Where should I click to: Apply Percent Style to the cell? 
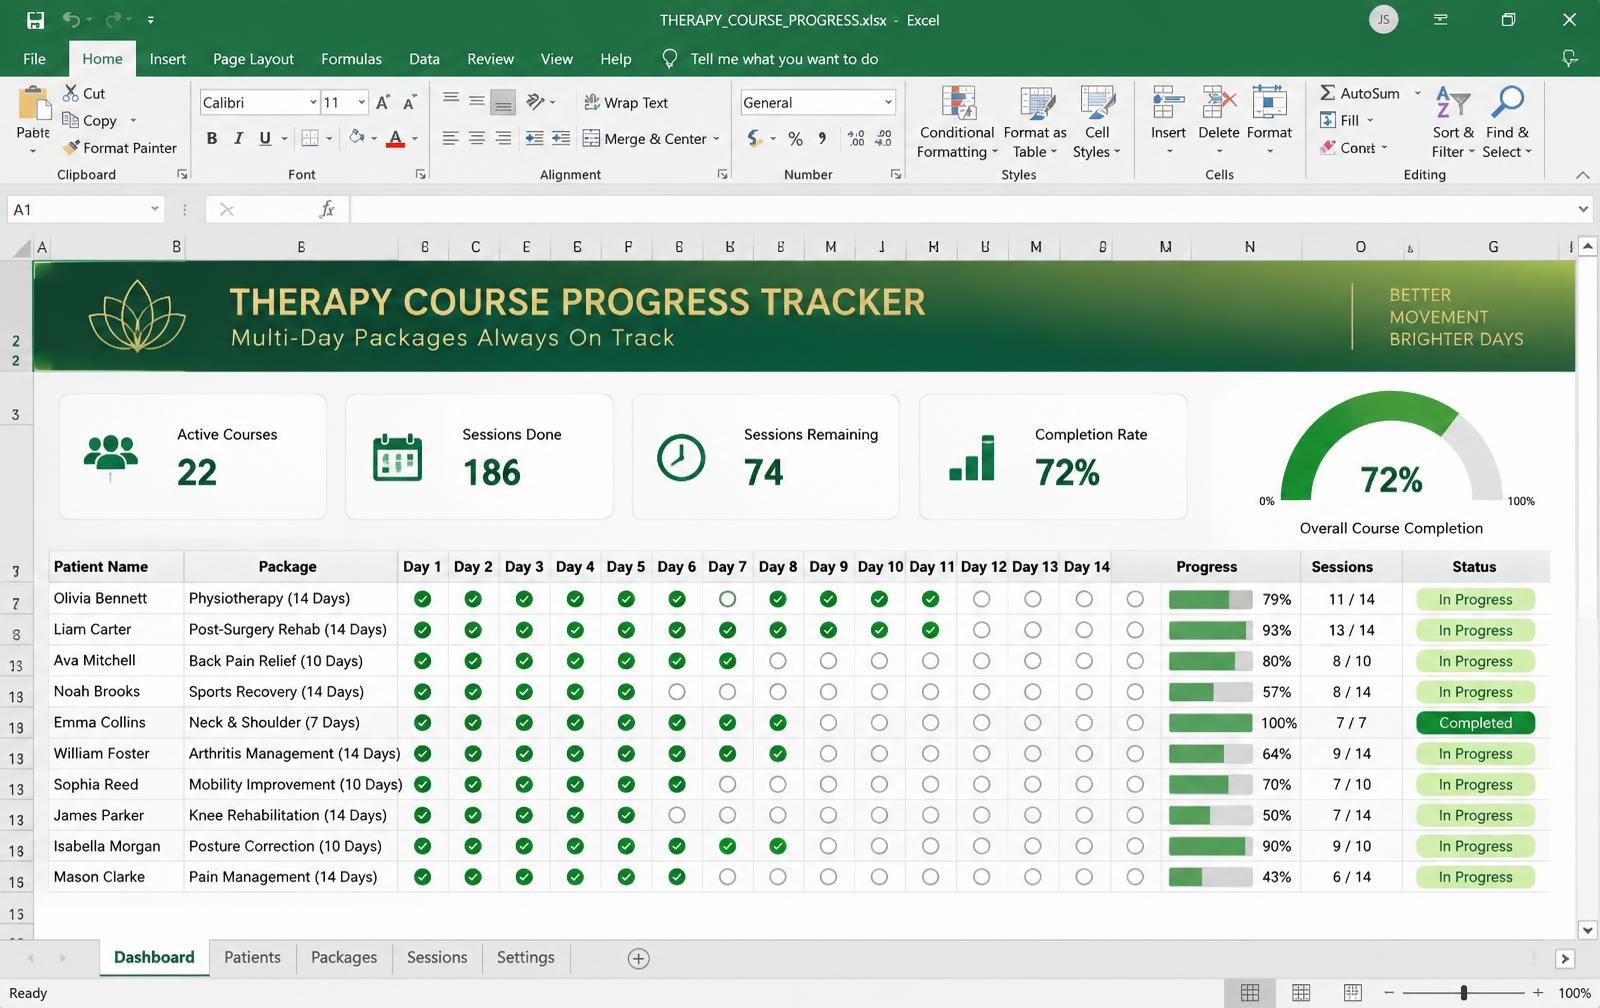click(x=795, y=139)
